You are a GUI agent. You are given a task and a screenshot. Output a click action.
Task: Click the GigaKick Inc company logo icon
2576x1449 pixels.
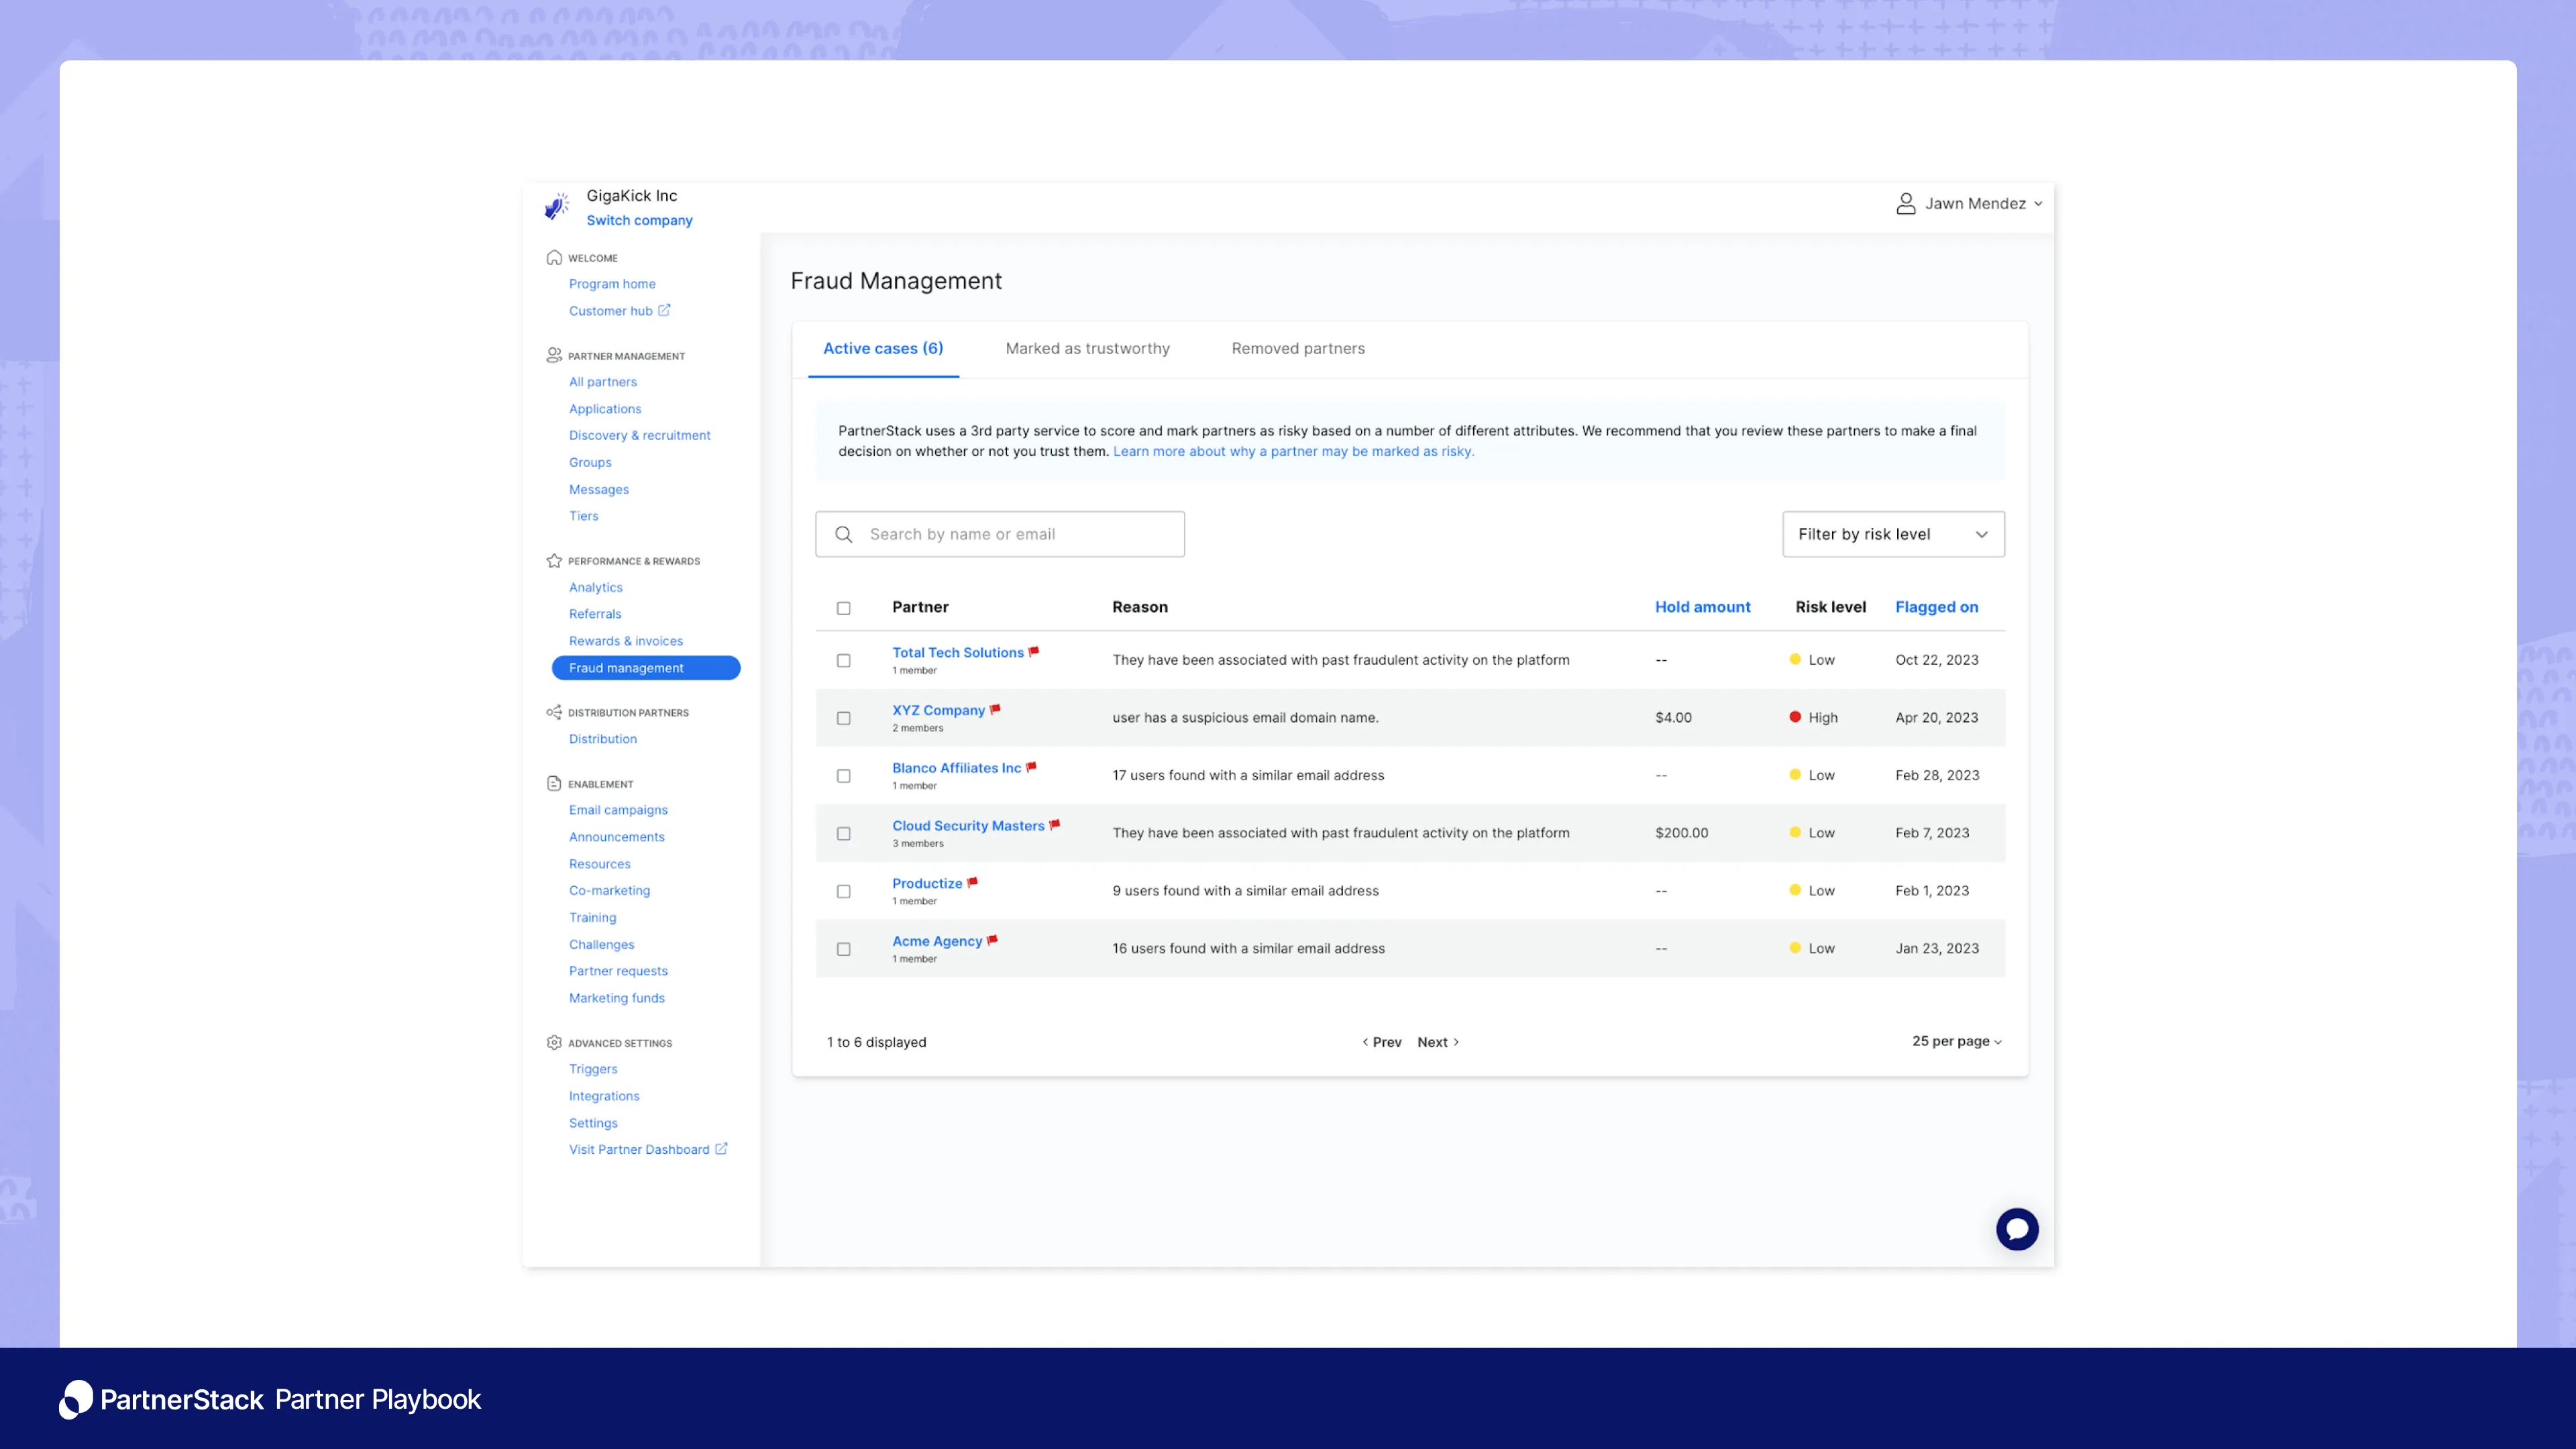[x=556, y=206]
